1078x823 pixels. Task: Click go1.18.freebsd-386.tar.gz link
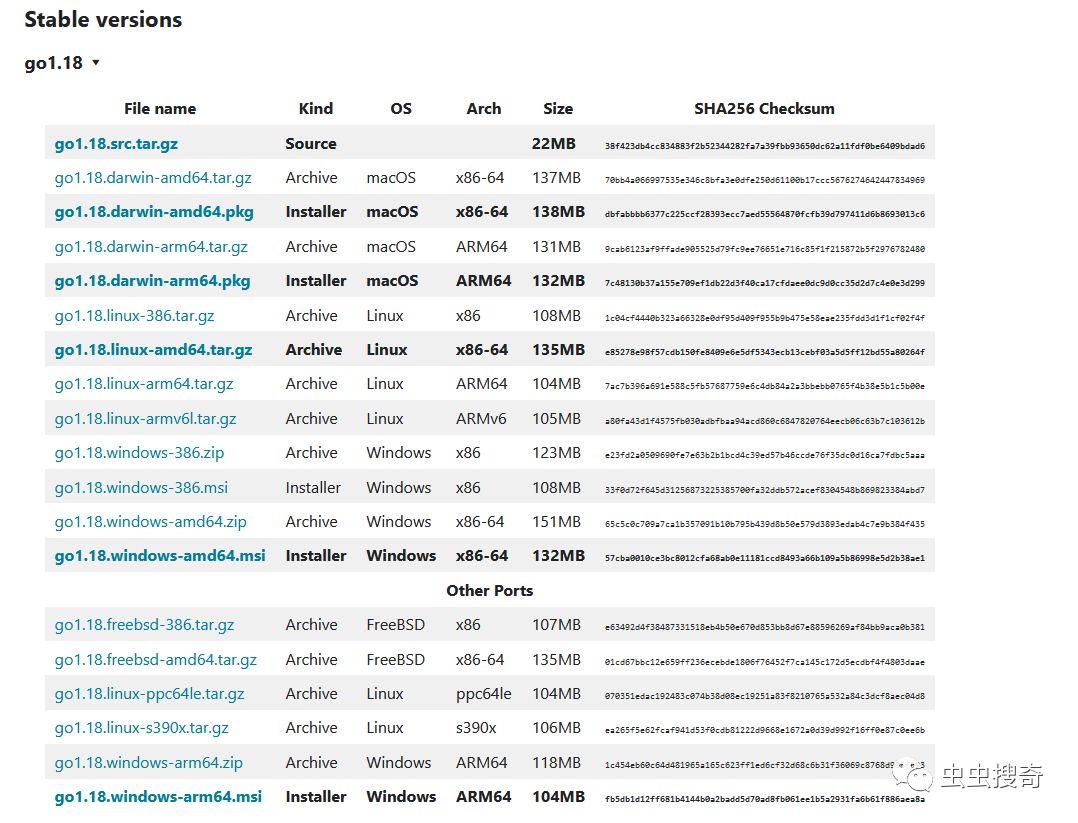click(144, 625)
